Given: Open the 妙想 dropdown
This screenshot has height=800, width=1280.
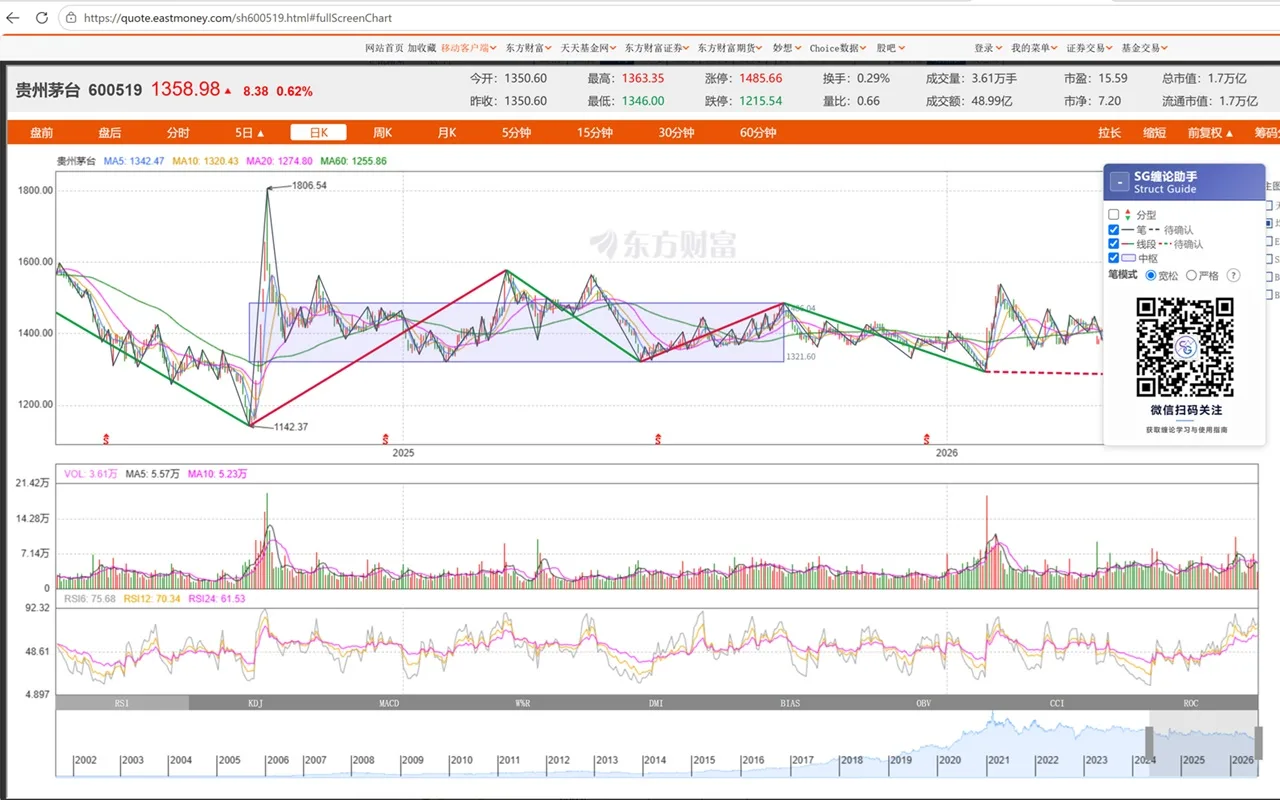Looking at the screenshot, I should pos(786,48).
